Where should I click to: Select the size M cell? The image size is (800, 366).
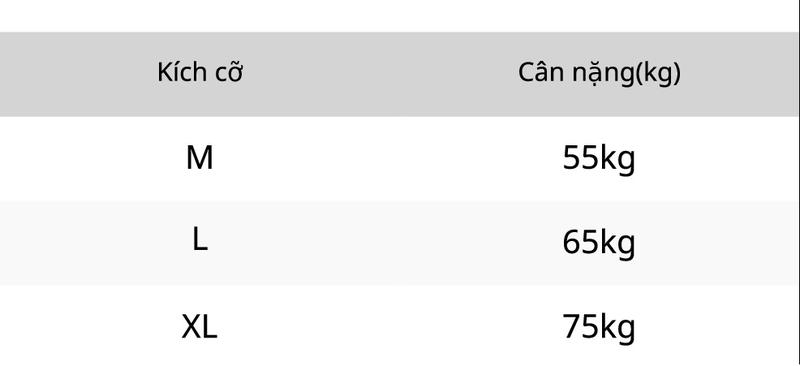[x=199, y=158]
